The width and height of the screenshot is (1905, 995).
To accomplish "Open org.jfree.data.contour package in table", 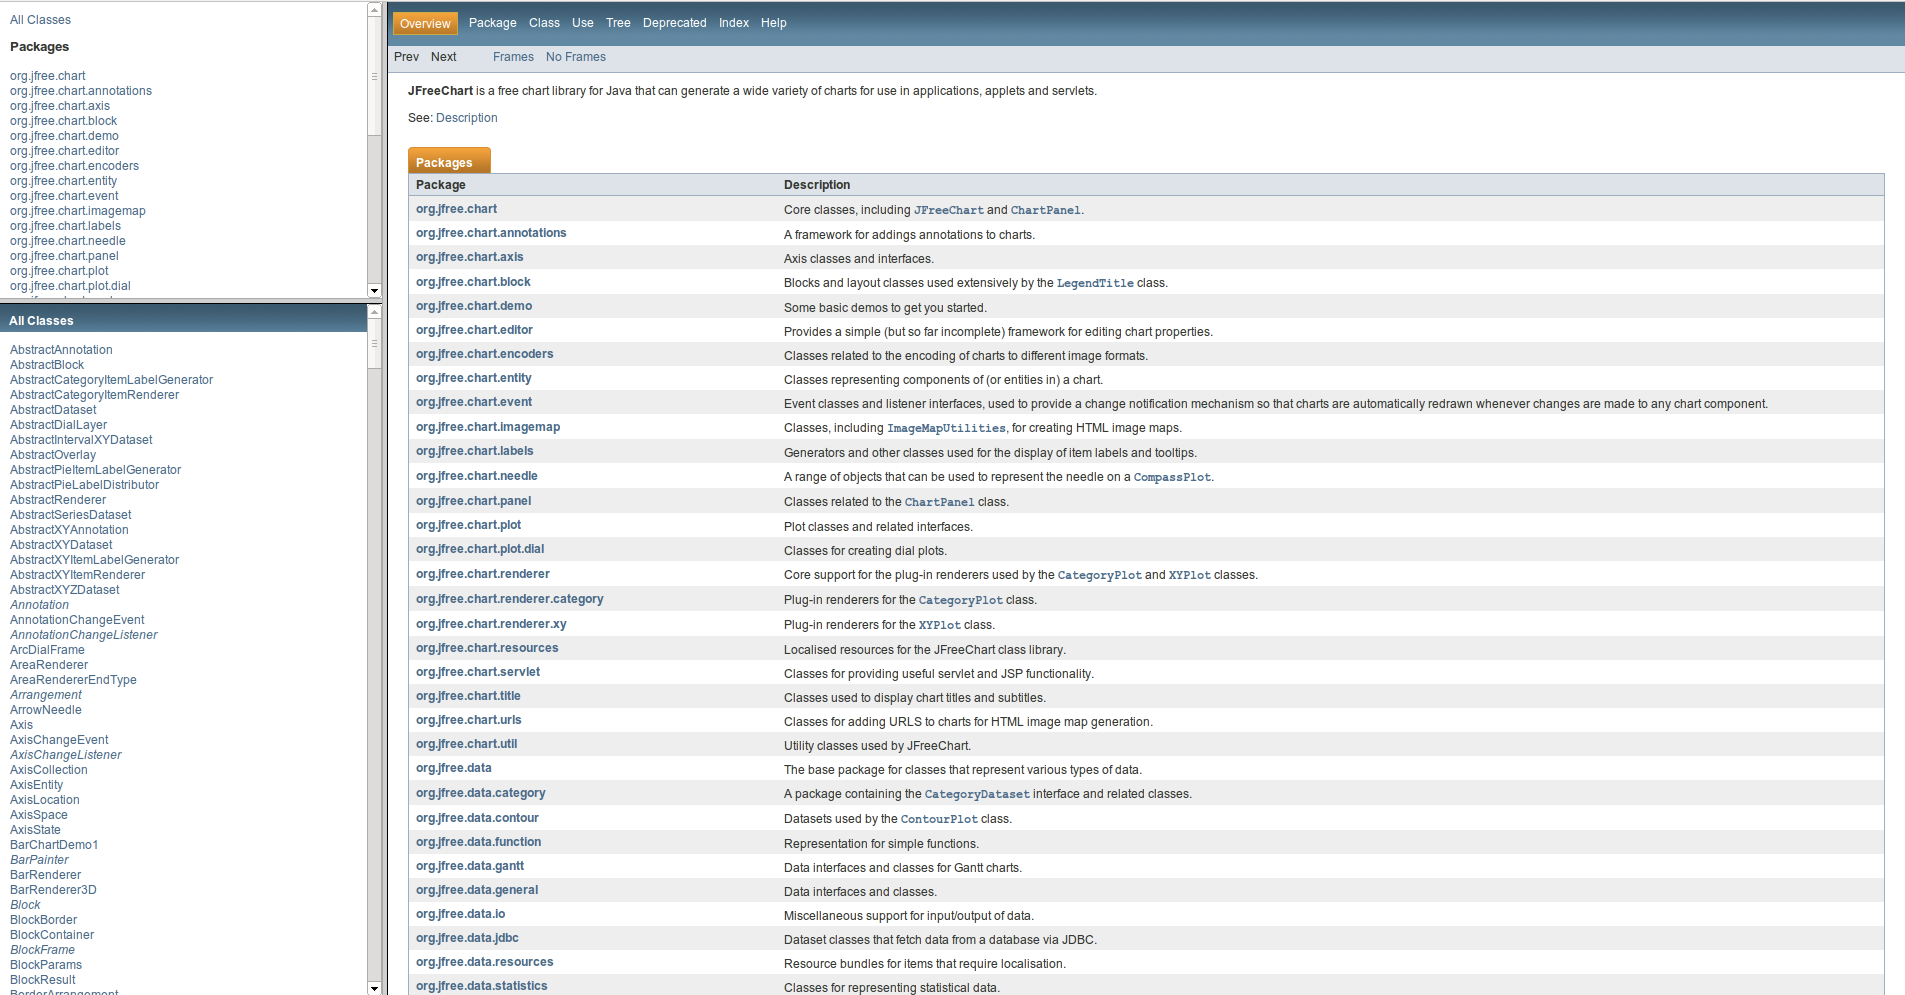I will coord(477,818).
